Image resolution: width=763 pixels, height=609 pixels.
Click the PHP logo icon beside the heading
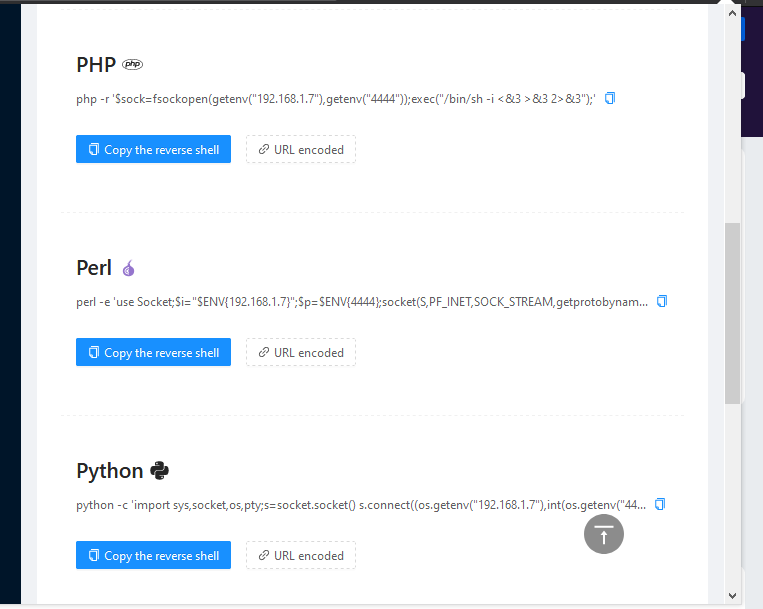point(132,64)
